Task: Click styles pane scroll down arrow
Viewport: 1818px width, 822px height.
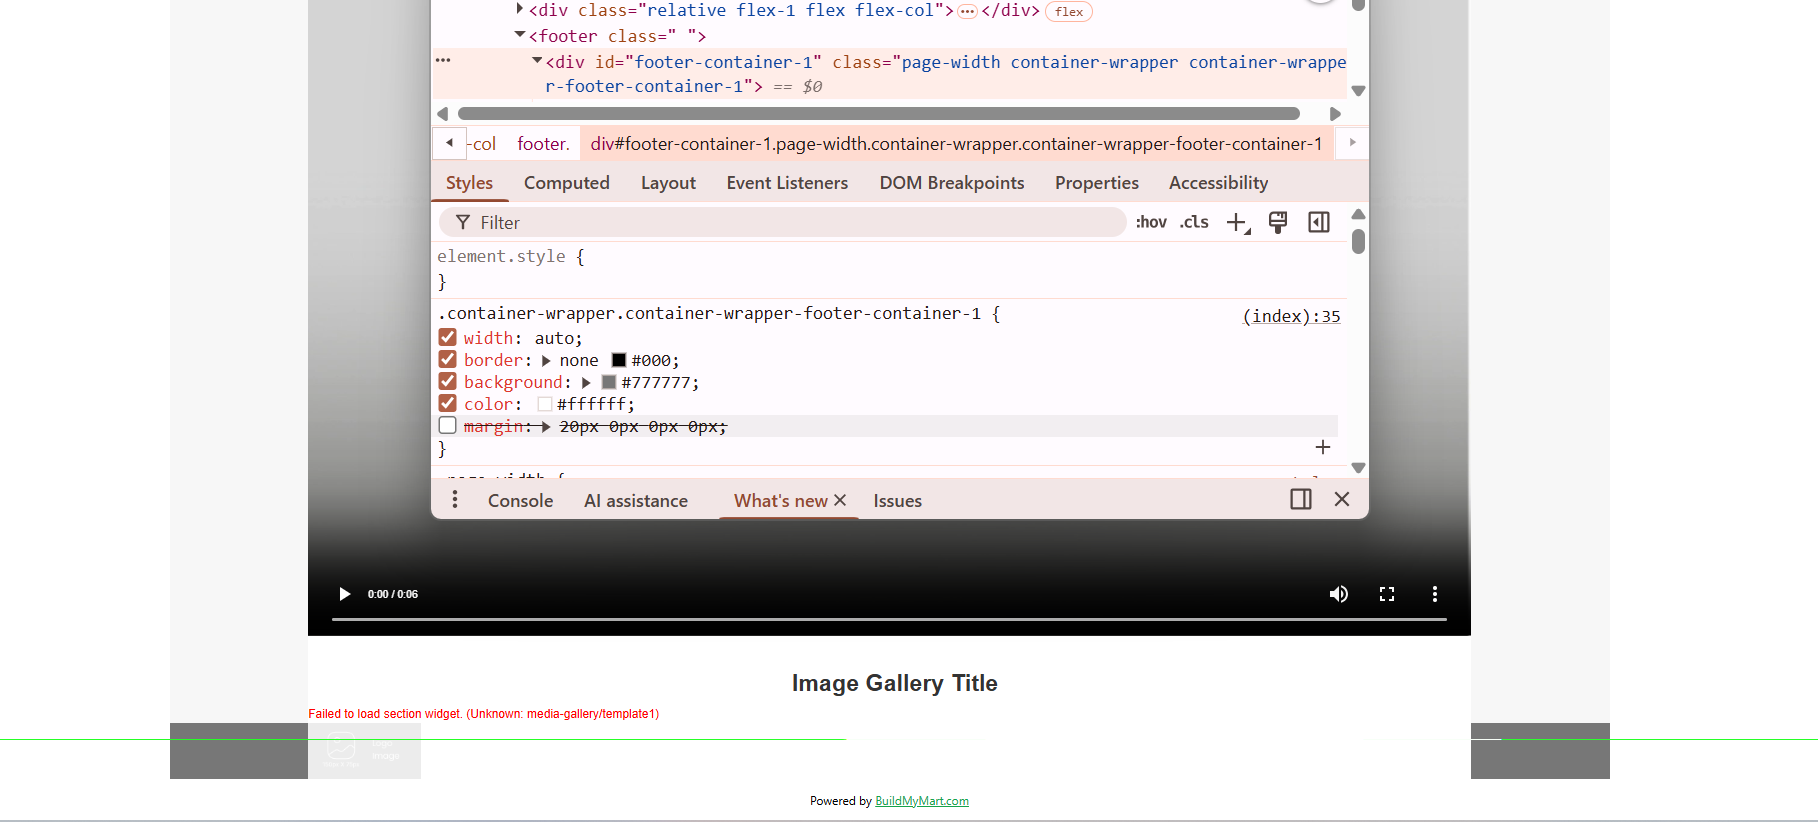Action: pyautogui.click(x=1358, y=467)
